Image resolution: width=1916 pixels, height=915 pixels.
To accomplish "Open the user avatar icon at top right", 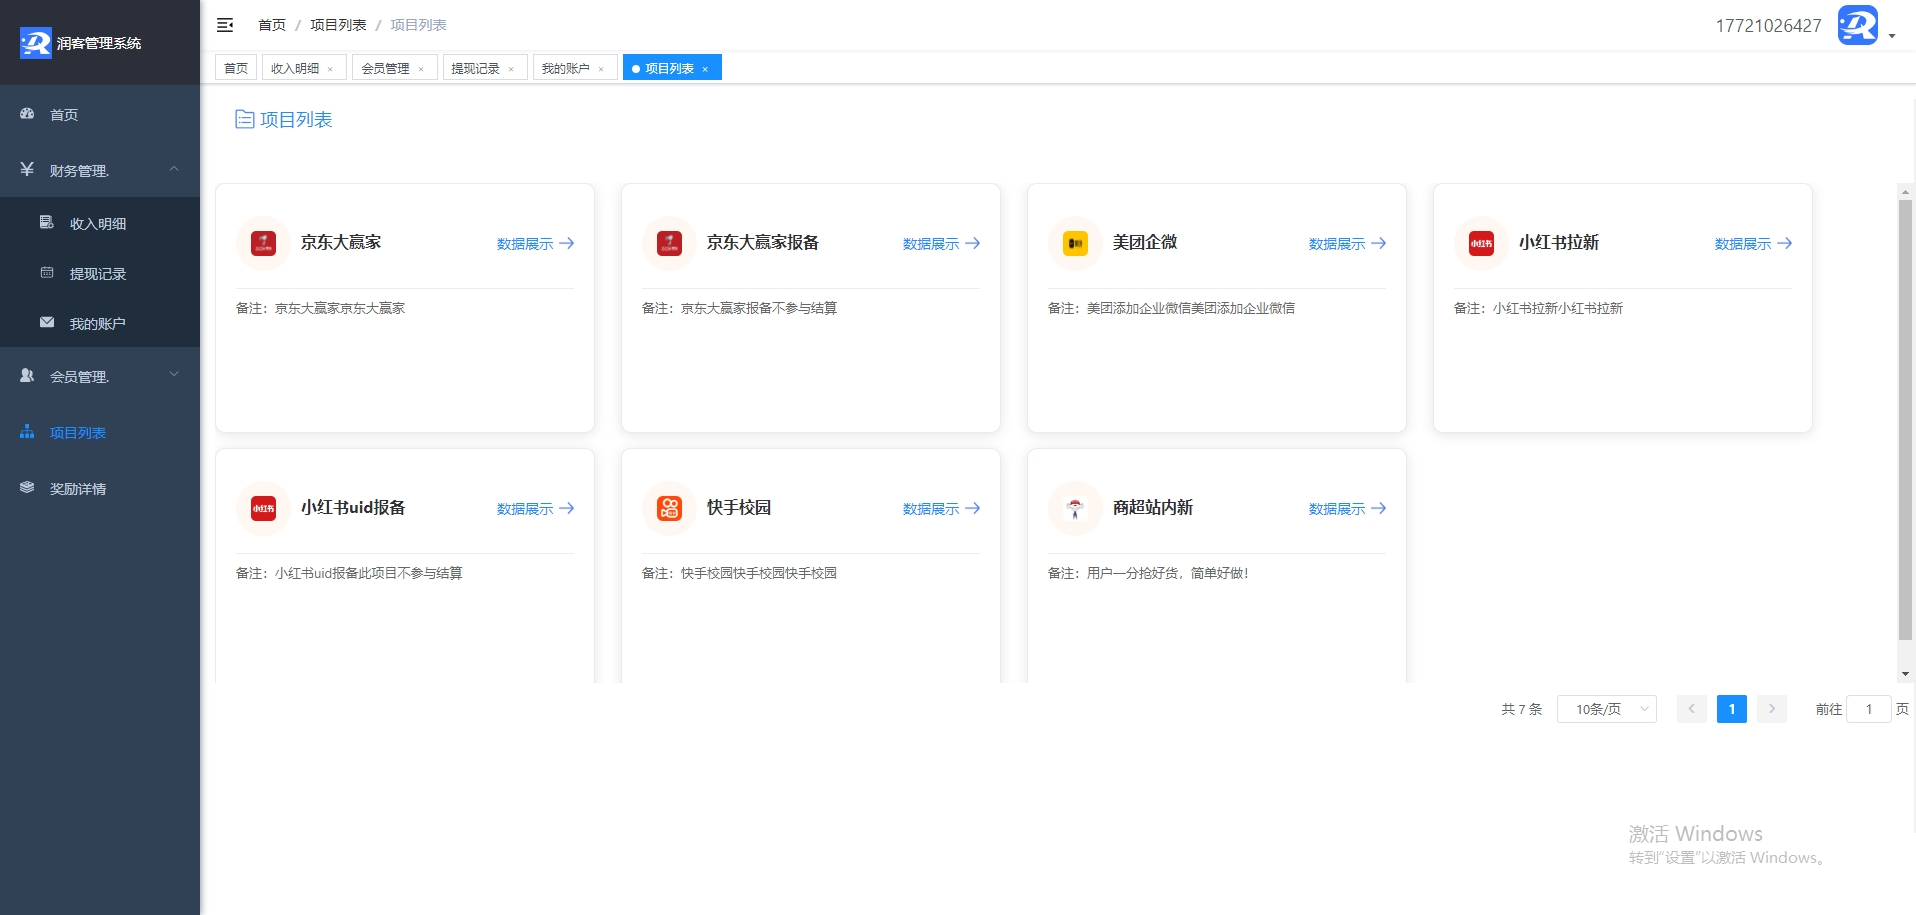I will [1857, 25].
